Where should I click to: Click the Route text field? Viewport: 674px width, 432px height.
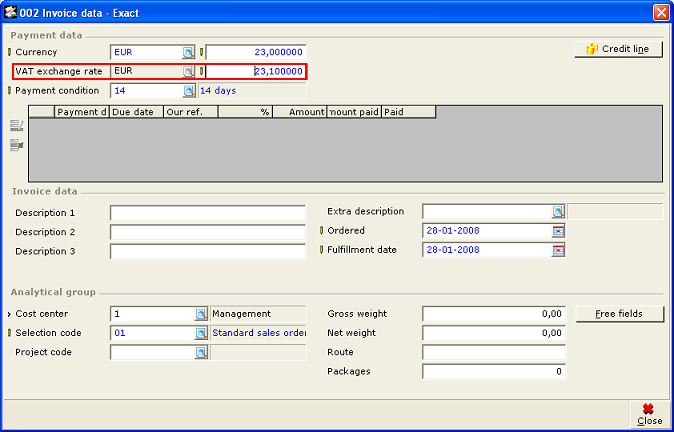coord(494,353)
